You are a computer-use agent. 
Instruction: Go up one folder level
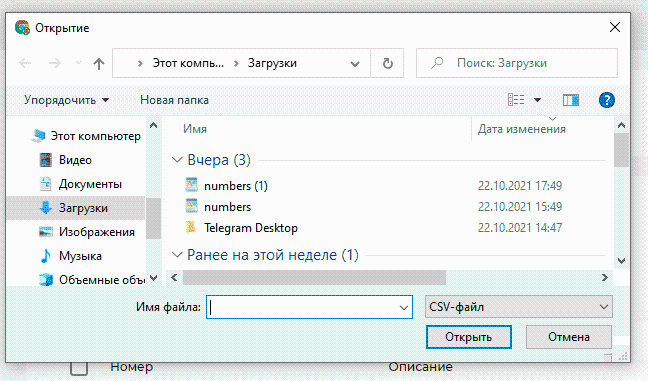point(98,64)
